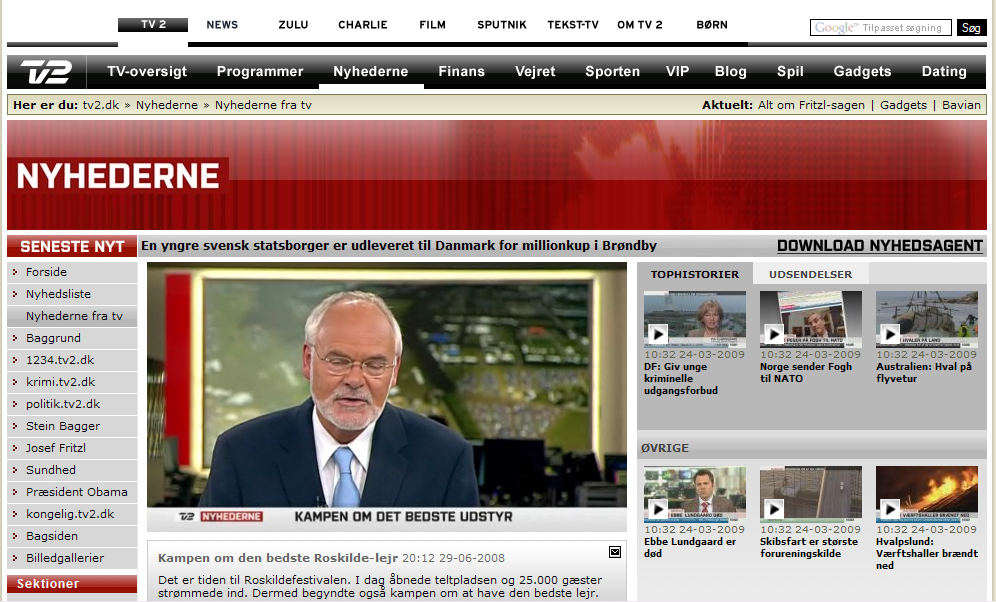This screenshot has height=602, width=996.
Task: Click the Søg search button
Action: click(x=971, y=27)
